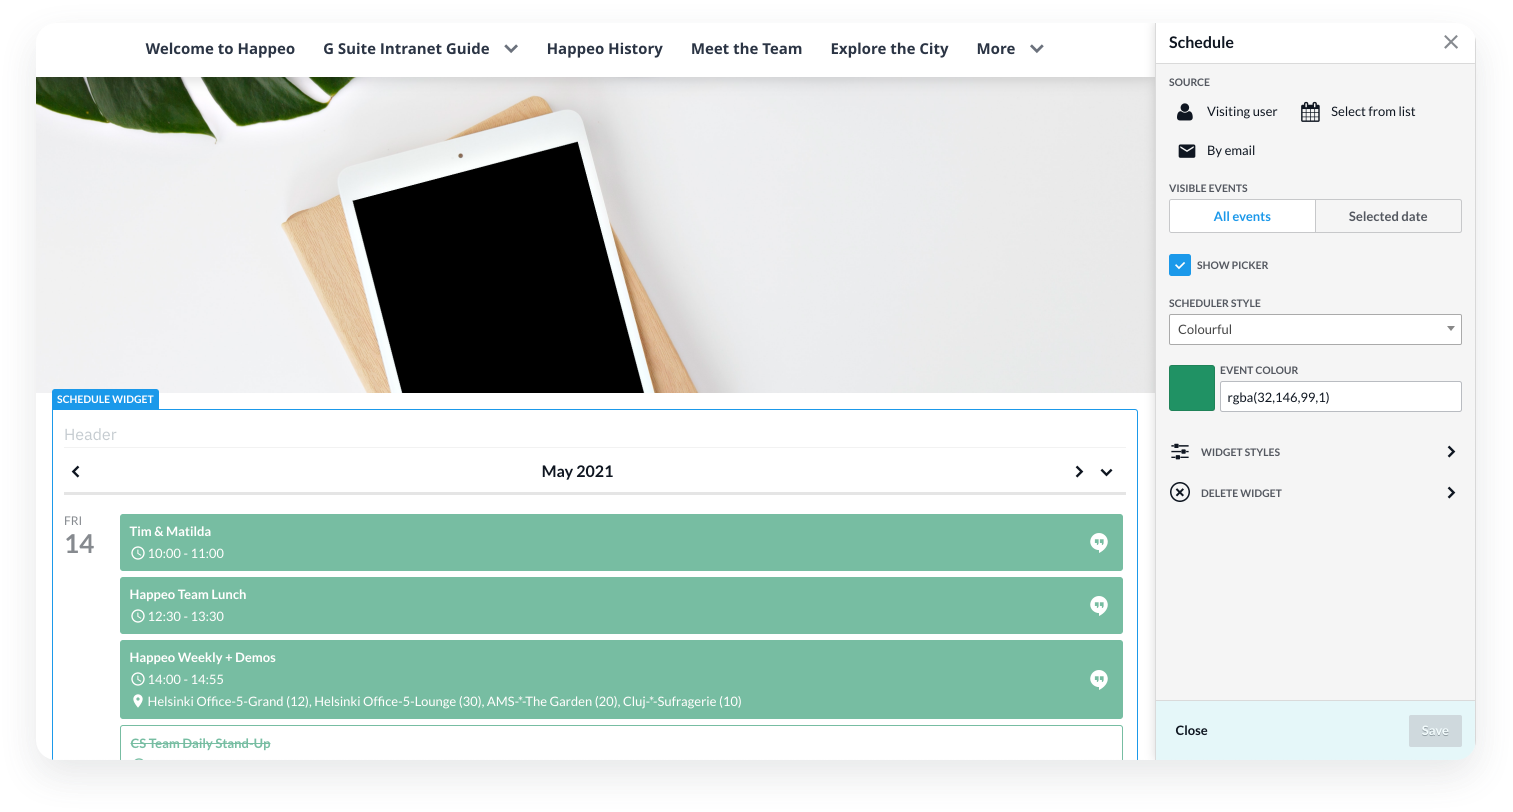Viewport: 1513px width, 812px height.
Task: Click the green event colour swatch
Action: click(x=1192, y=388)
